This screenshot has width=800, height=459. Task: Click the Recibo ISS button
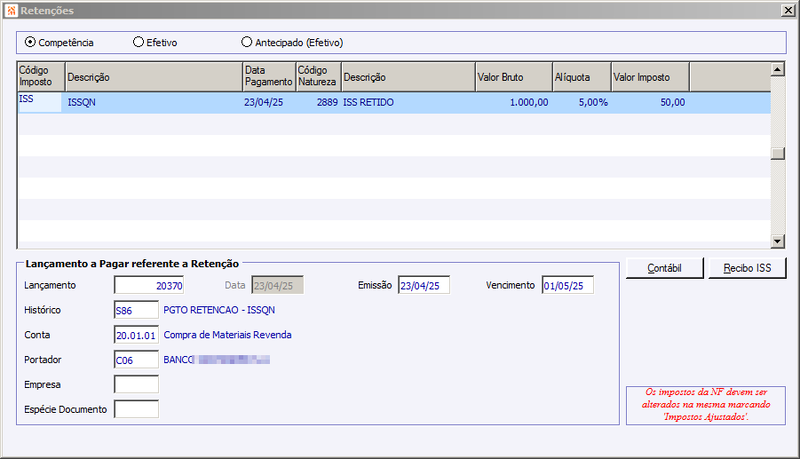click(x=747, y=268)
